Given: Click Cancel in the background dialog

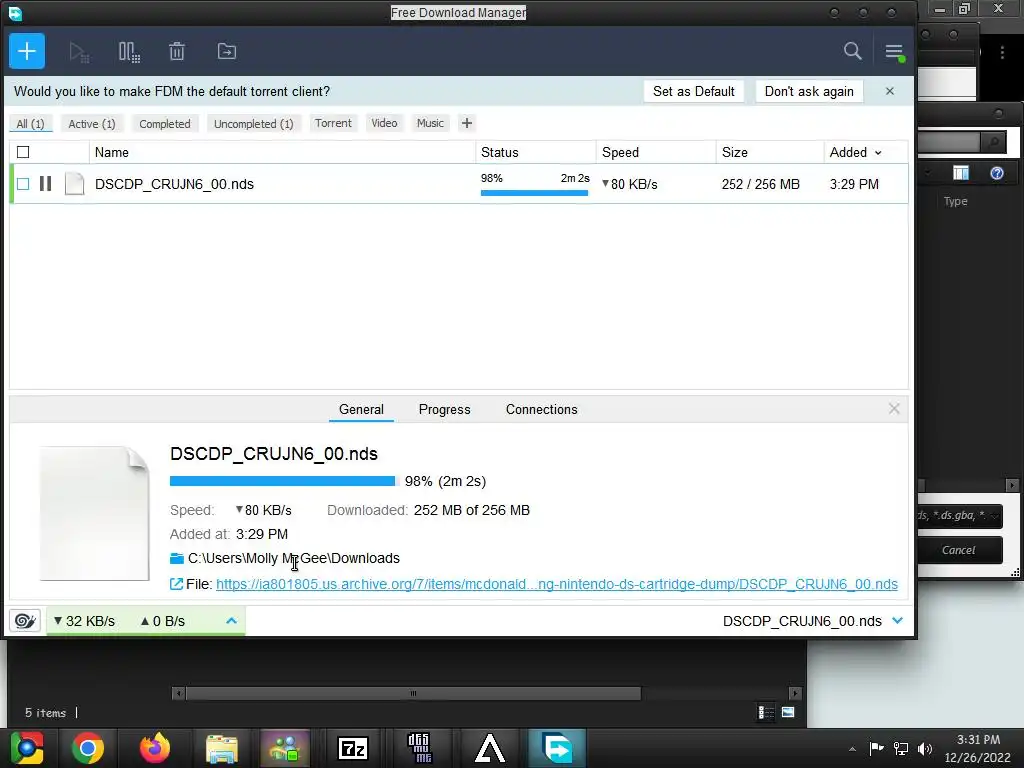Looking at the screenshot, I should (958, 550).
